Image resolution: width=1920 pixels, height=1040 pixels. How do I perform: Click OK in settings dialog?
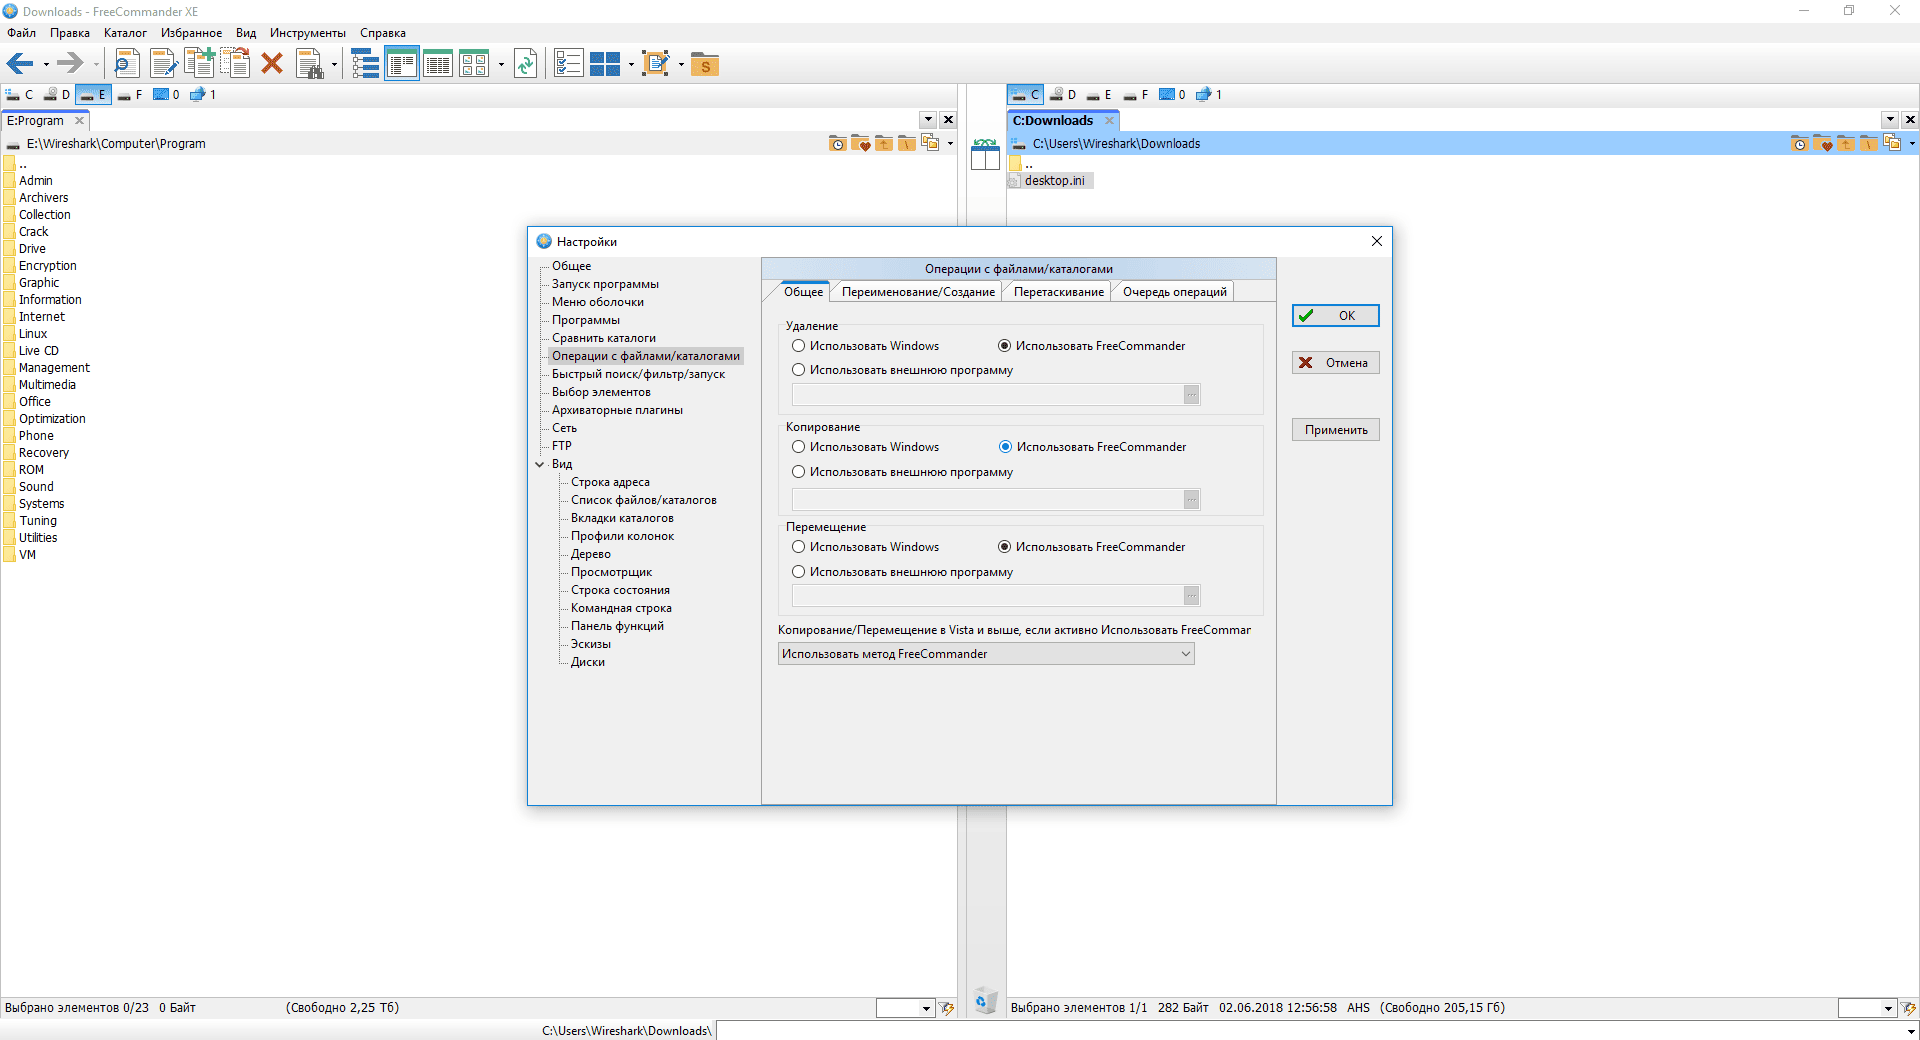(x=1336, y=316)
